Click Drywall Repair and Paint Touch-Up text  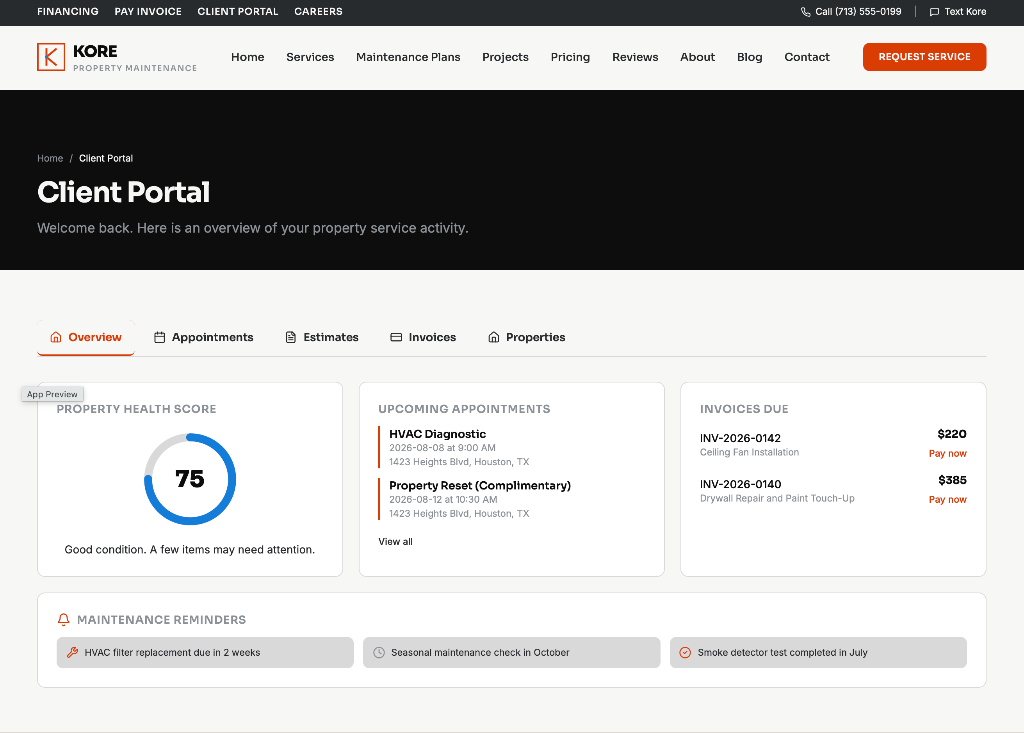(777, 498)
